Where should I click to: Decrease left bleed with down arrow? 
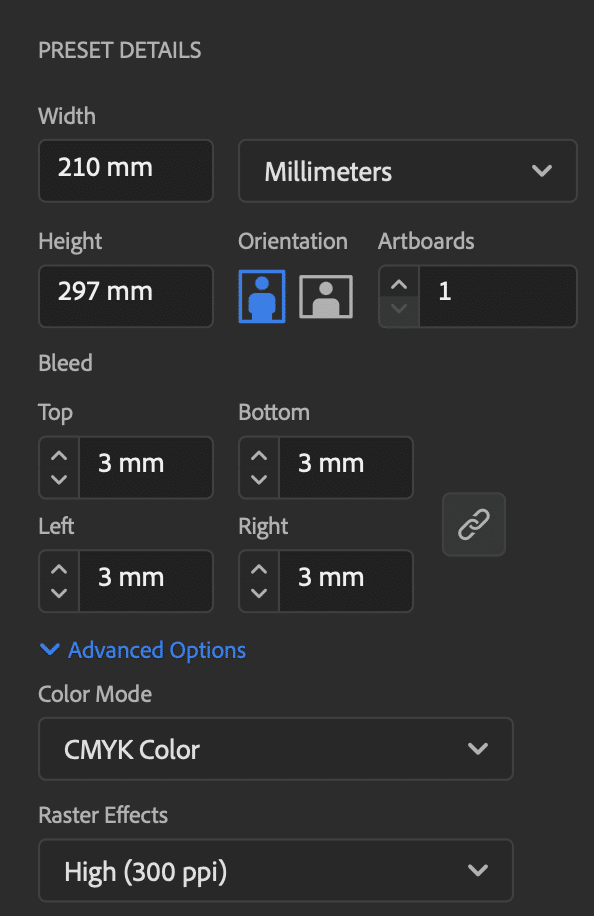click(59, 594)
